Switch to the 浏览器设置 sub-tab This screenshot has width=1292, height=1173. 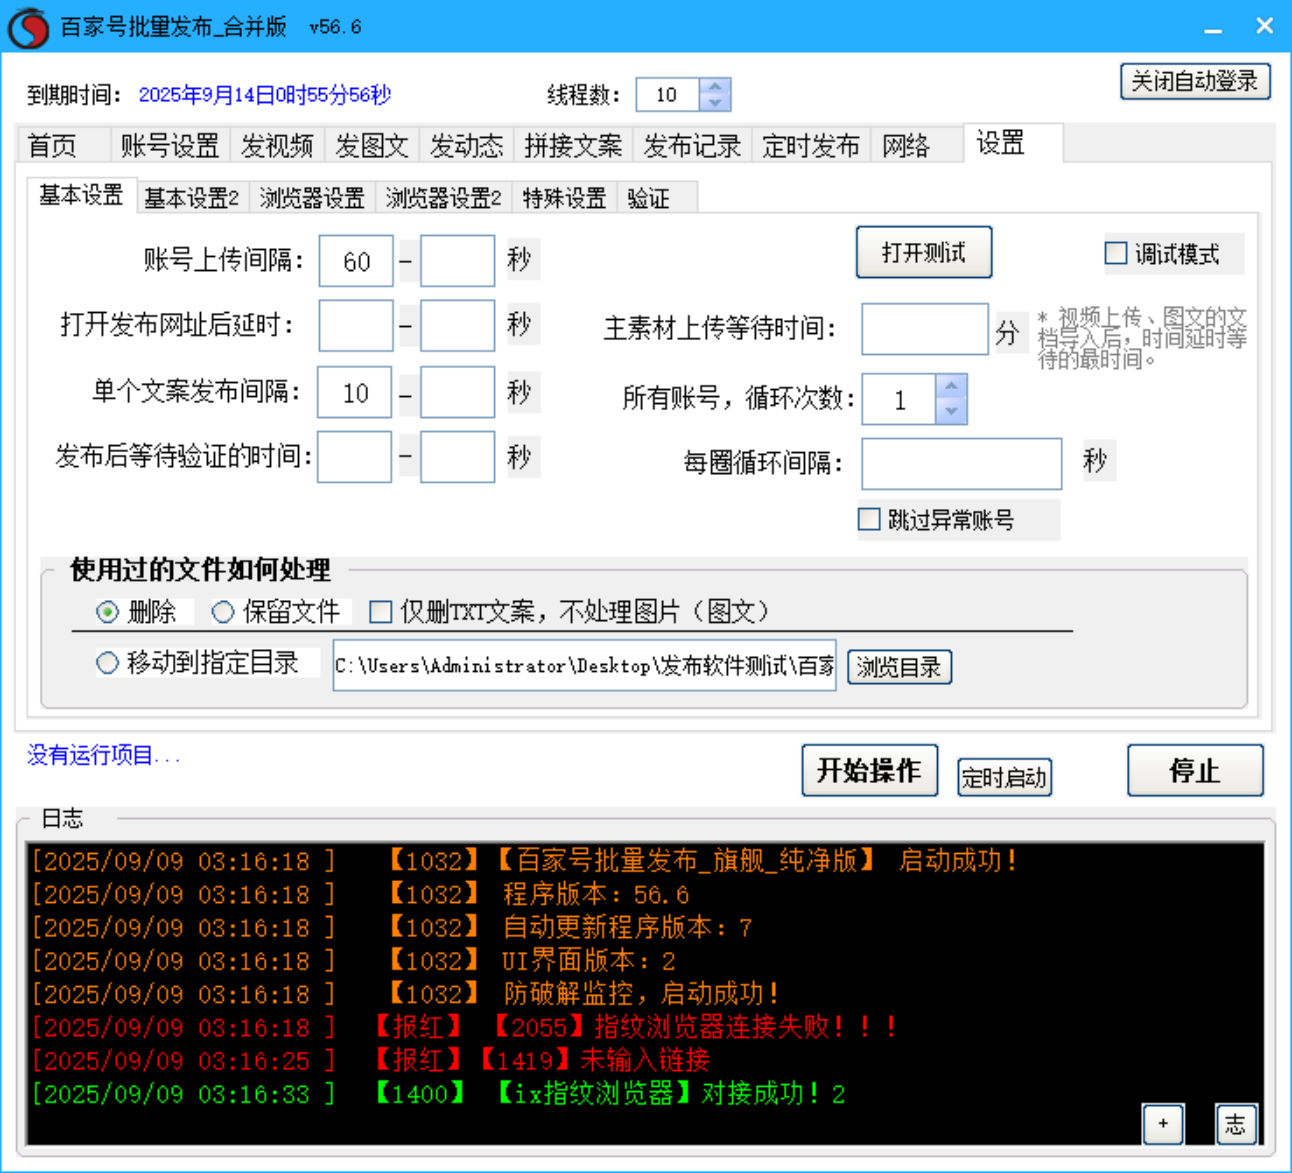311,197
